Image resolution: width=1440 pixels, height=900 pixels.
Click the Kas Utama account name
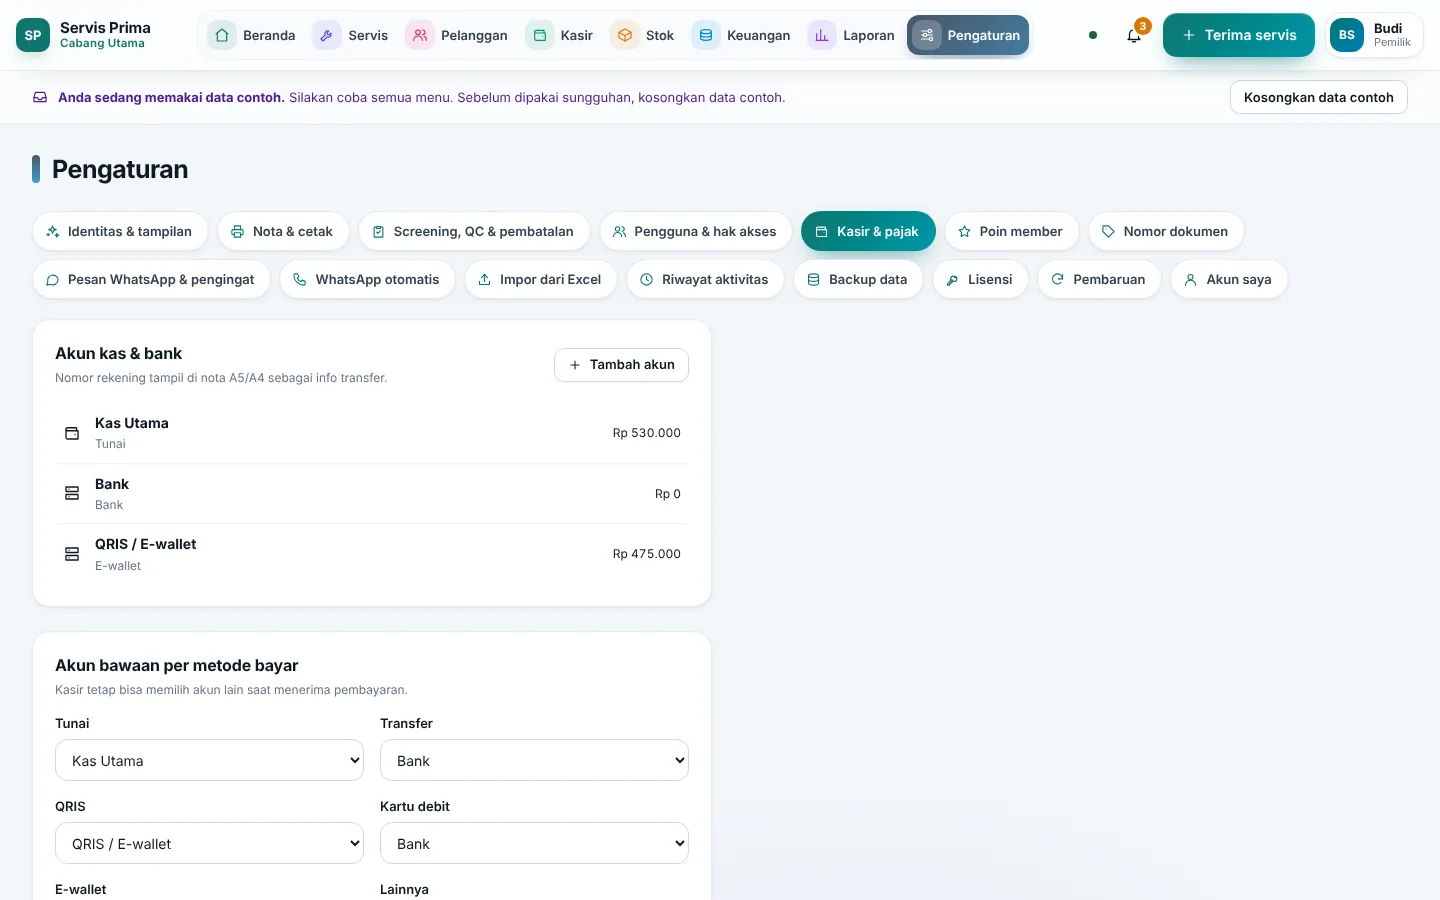click(x=132, y=423)
